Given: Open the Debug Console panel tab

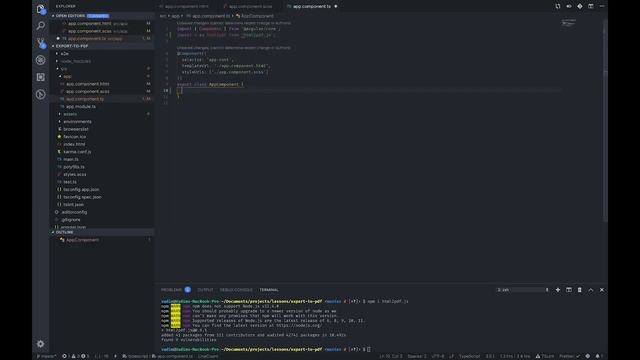Looking at the screenshot, I should 236,290.
